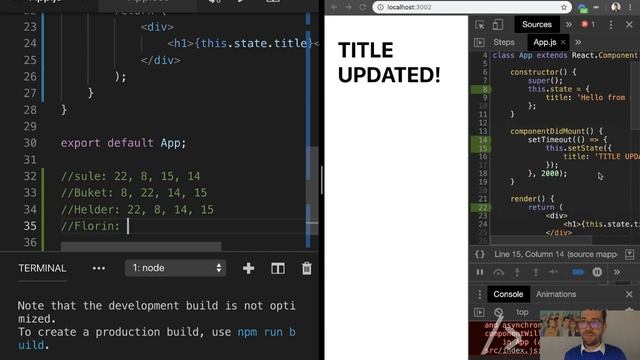Open the console top context dropdown

click(522, 312)
